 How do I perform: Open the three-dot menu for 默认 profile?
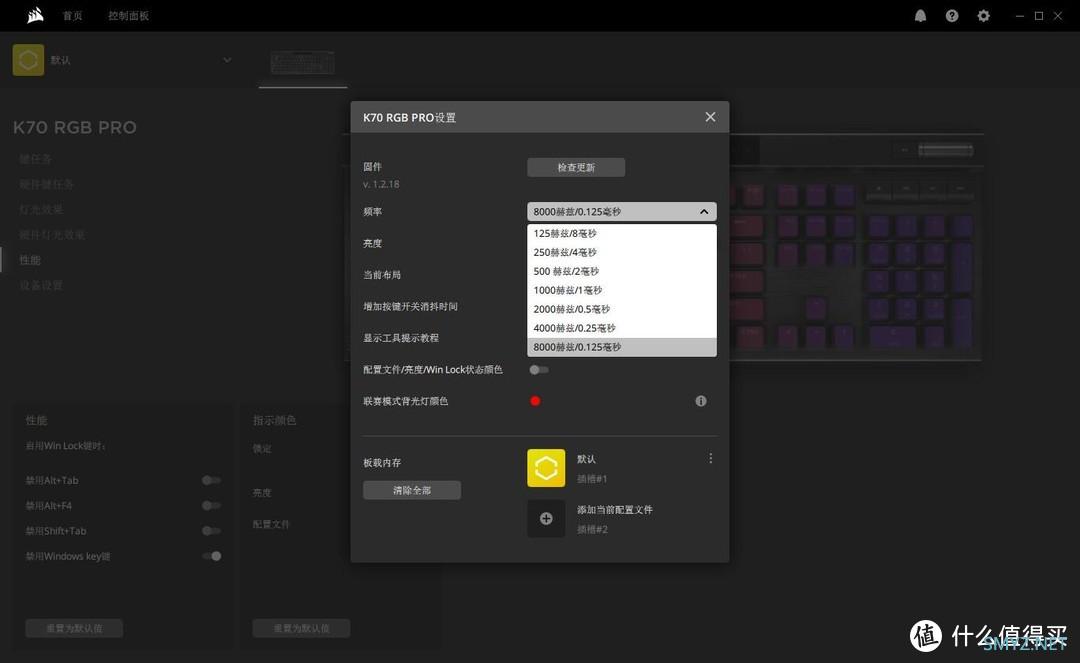pos(710,459)
